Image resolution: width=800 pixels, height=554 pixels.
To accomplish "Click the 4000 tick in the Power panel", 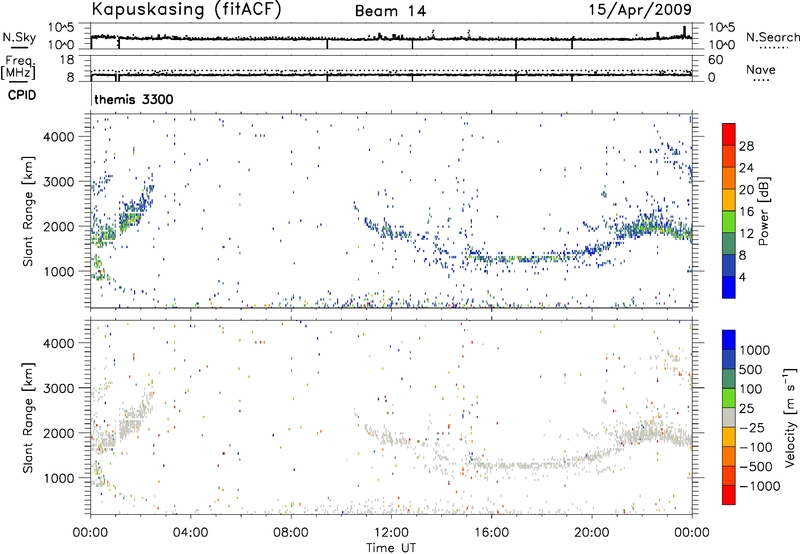I will pos(59,137).
